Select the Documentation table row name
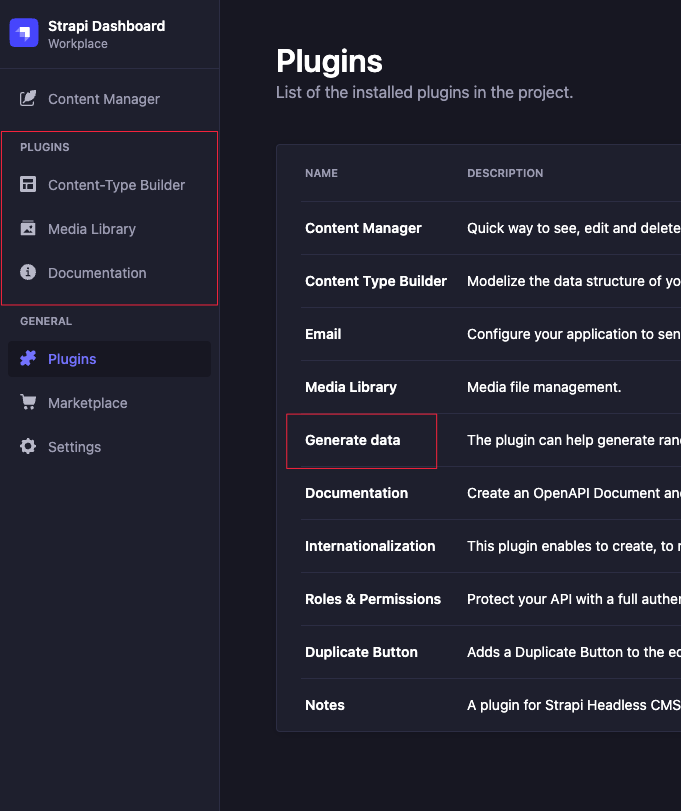 [x=356, y=493]
